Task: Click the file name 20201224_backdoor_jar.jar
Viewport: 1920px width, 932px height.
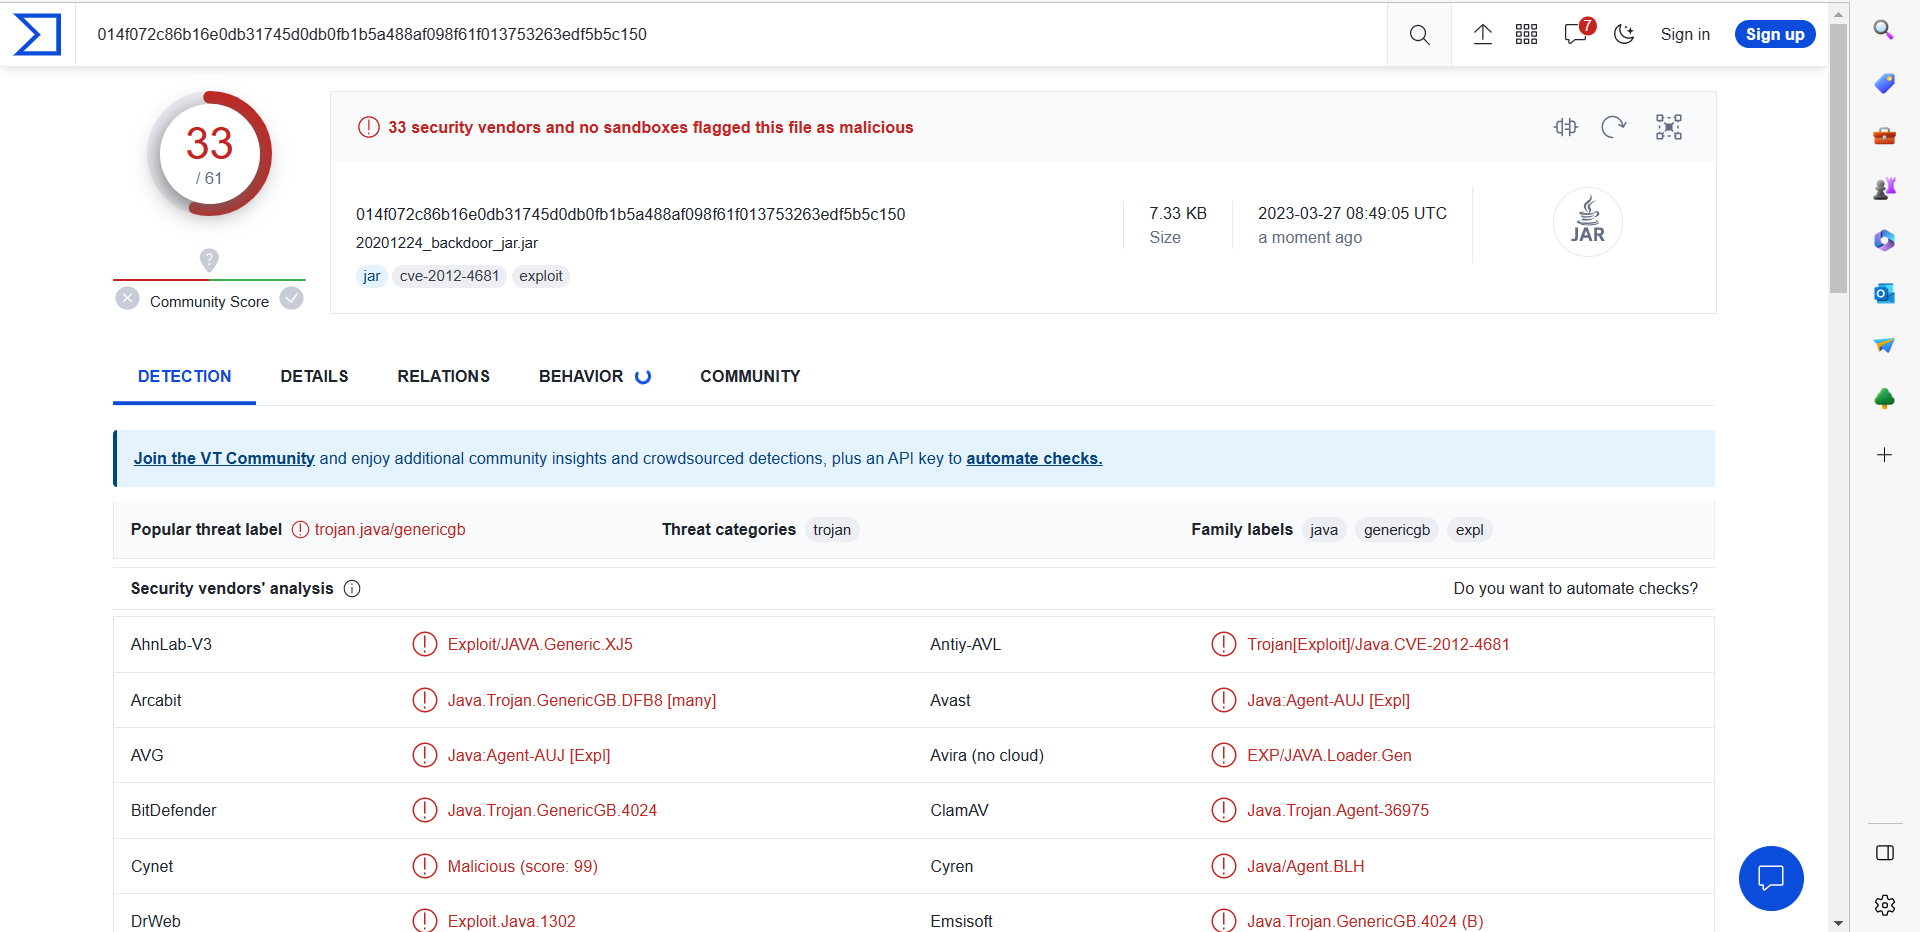Action: [x=447, y=243]
